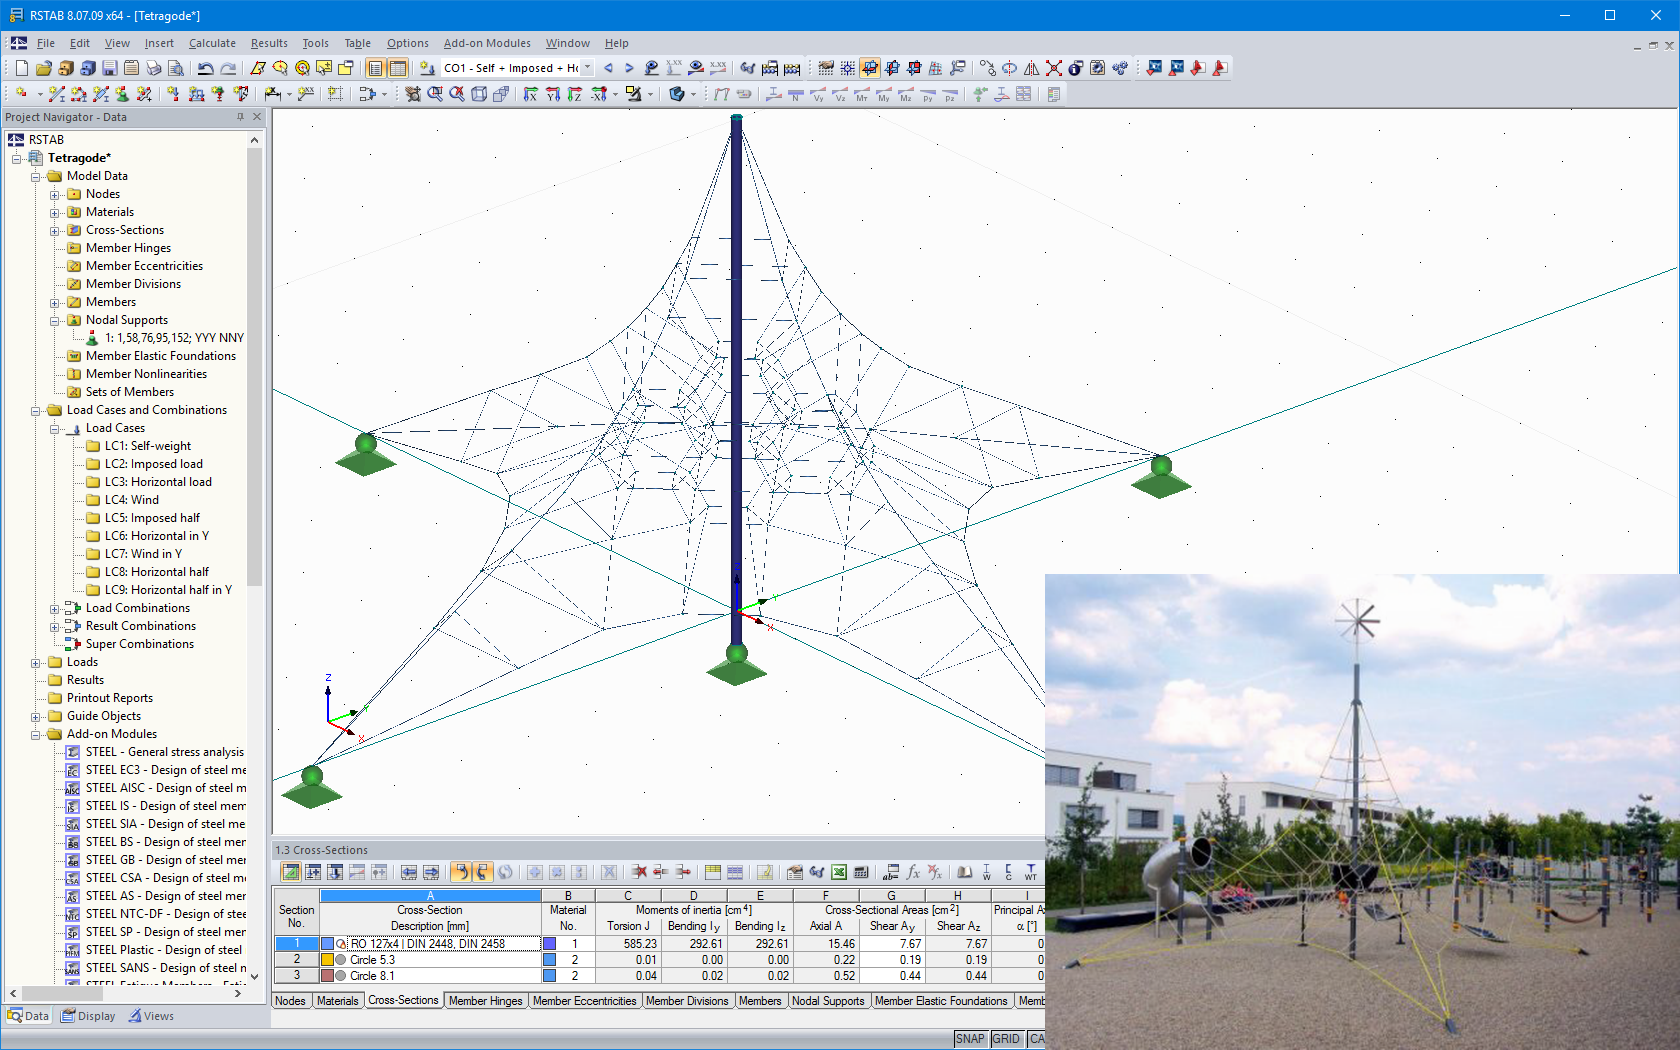Export table to Excel icon
This screenshot has height=1050, width=1680.
point(839,872)
